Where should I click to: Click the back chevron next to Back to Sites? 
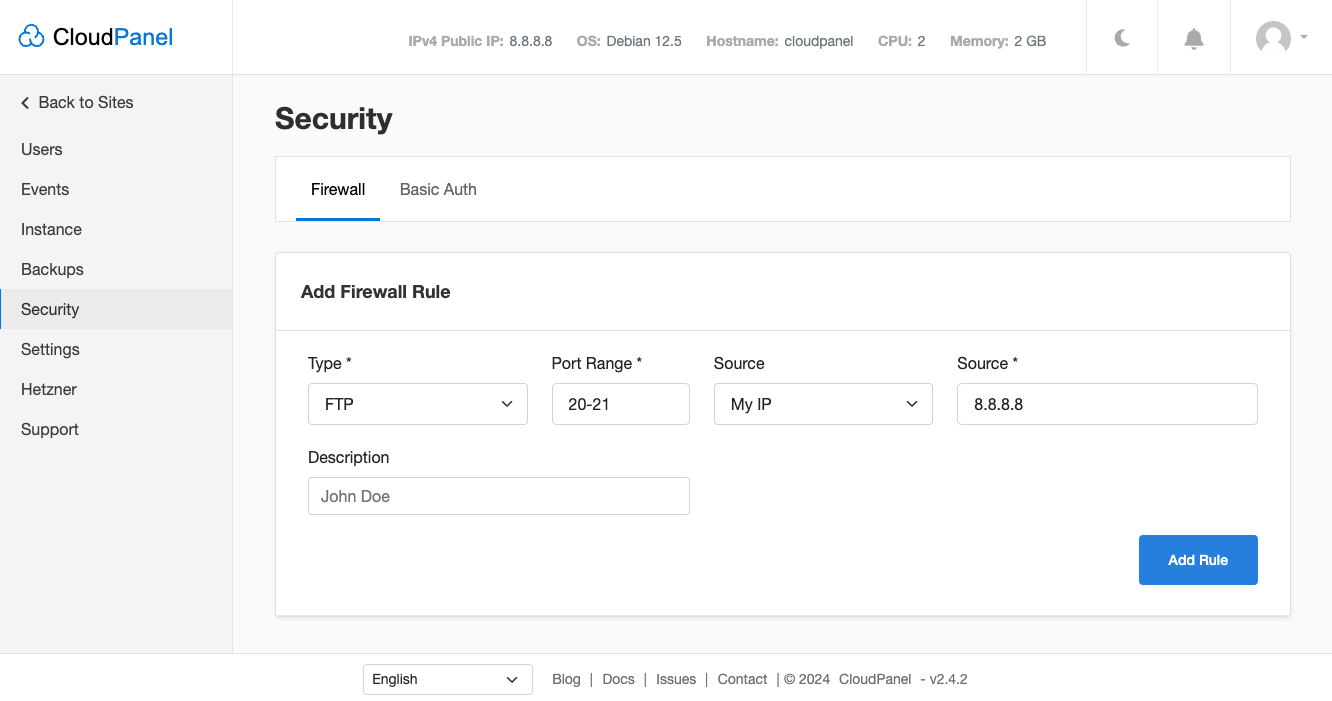[x=24, y=102]
